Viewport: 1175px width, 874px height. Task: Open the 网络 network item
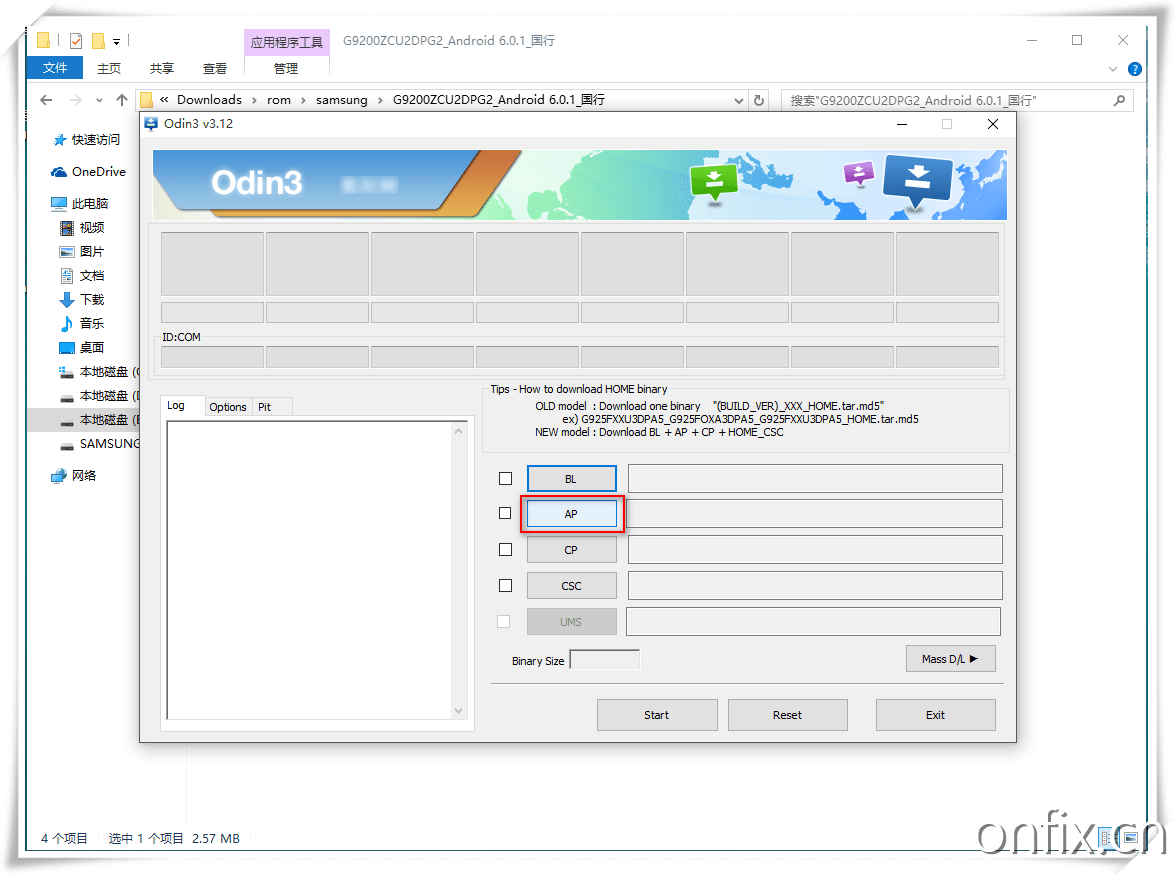click(x=84, y=476)
